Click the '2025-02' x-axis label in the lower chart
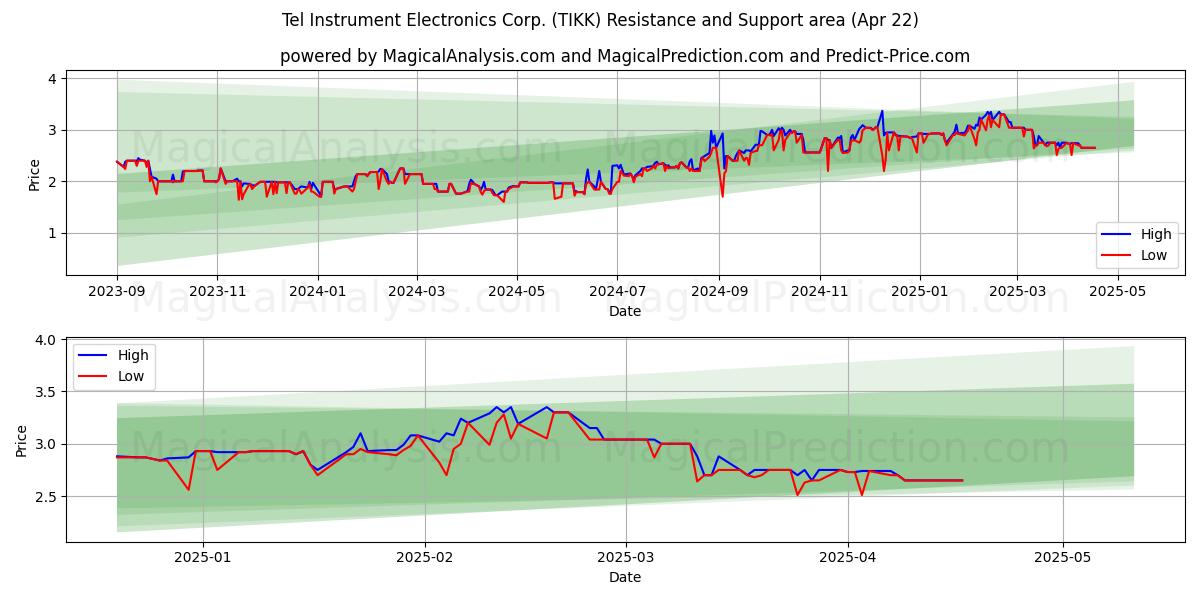The width and height of the screenshot is (1200, 600). (425, 558)
